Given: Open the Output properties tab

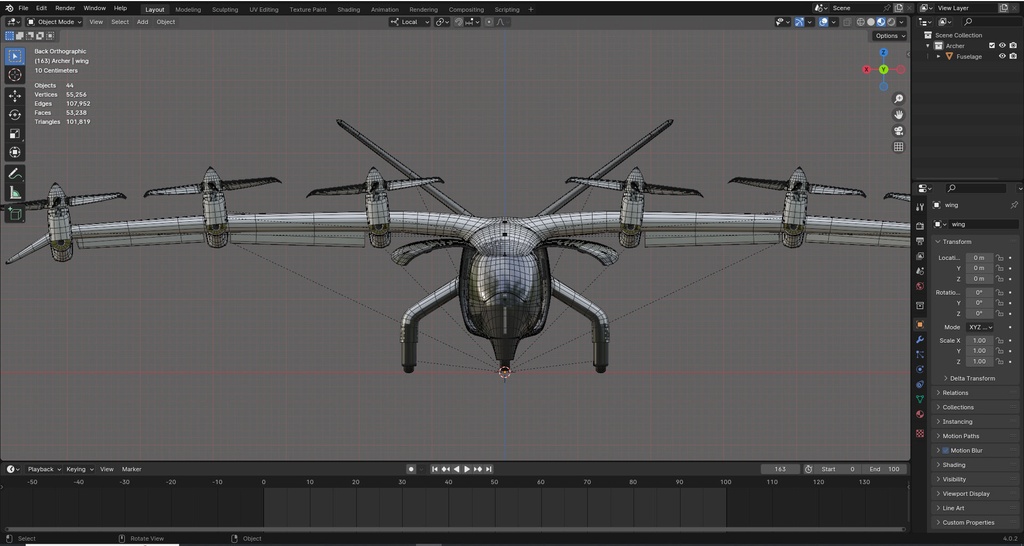Looking at the screenshot, I should coord(920,241).
